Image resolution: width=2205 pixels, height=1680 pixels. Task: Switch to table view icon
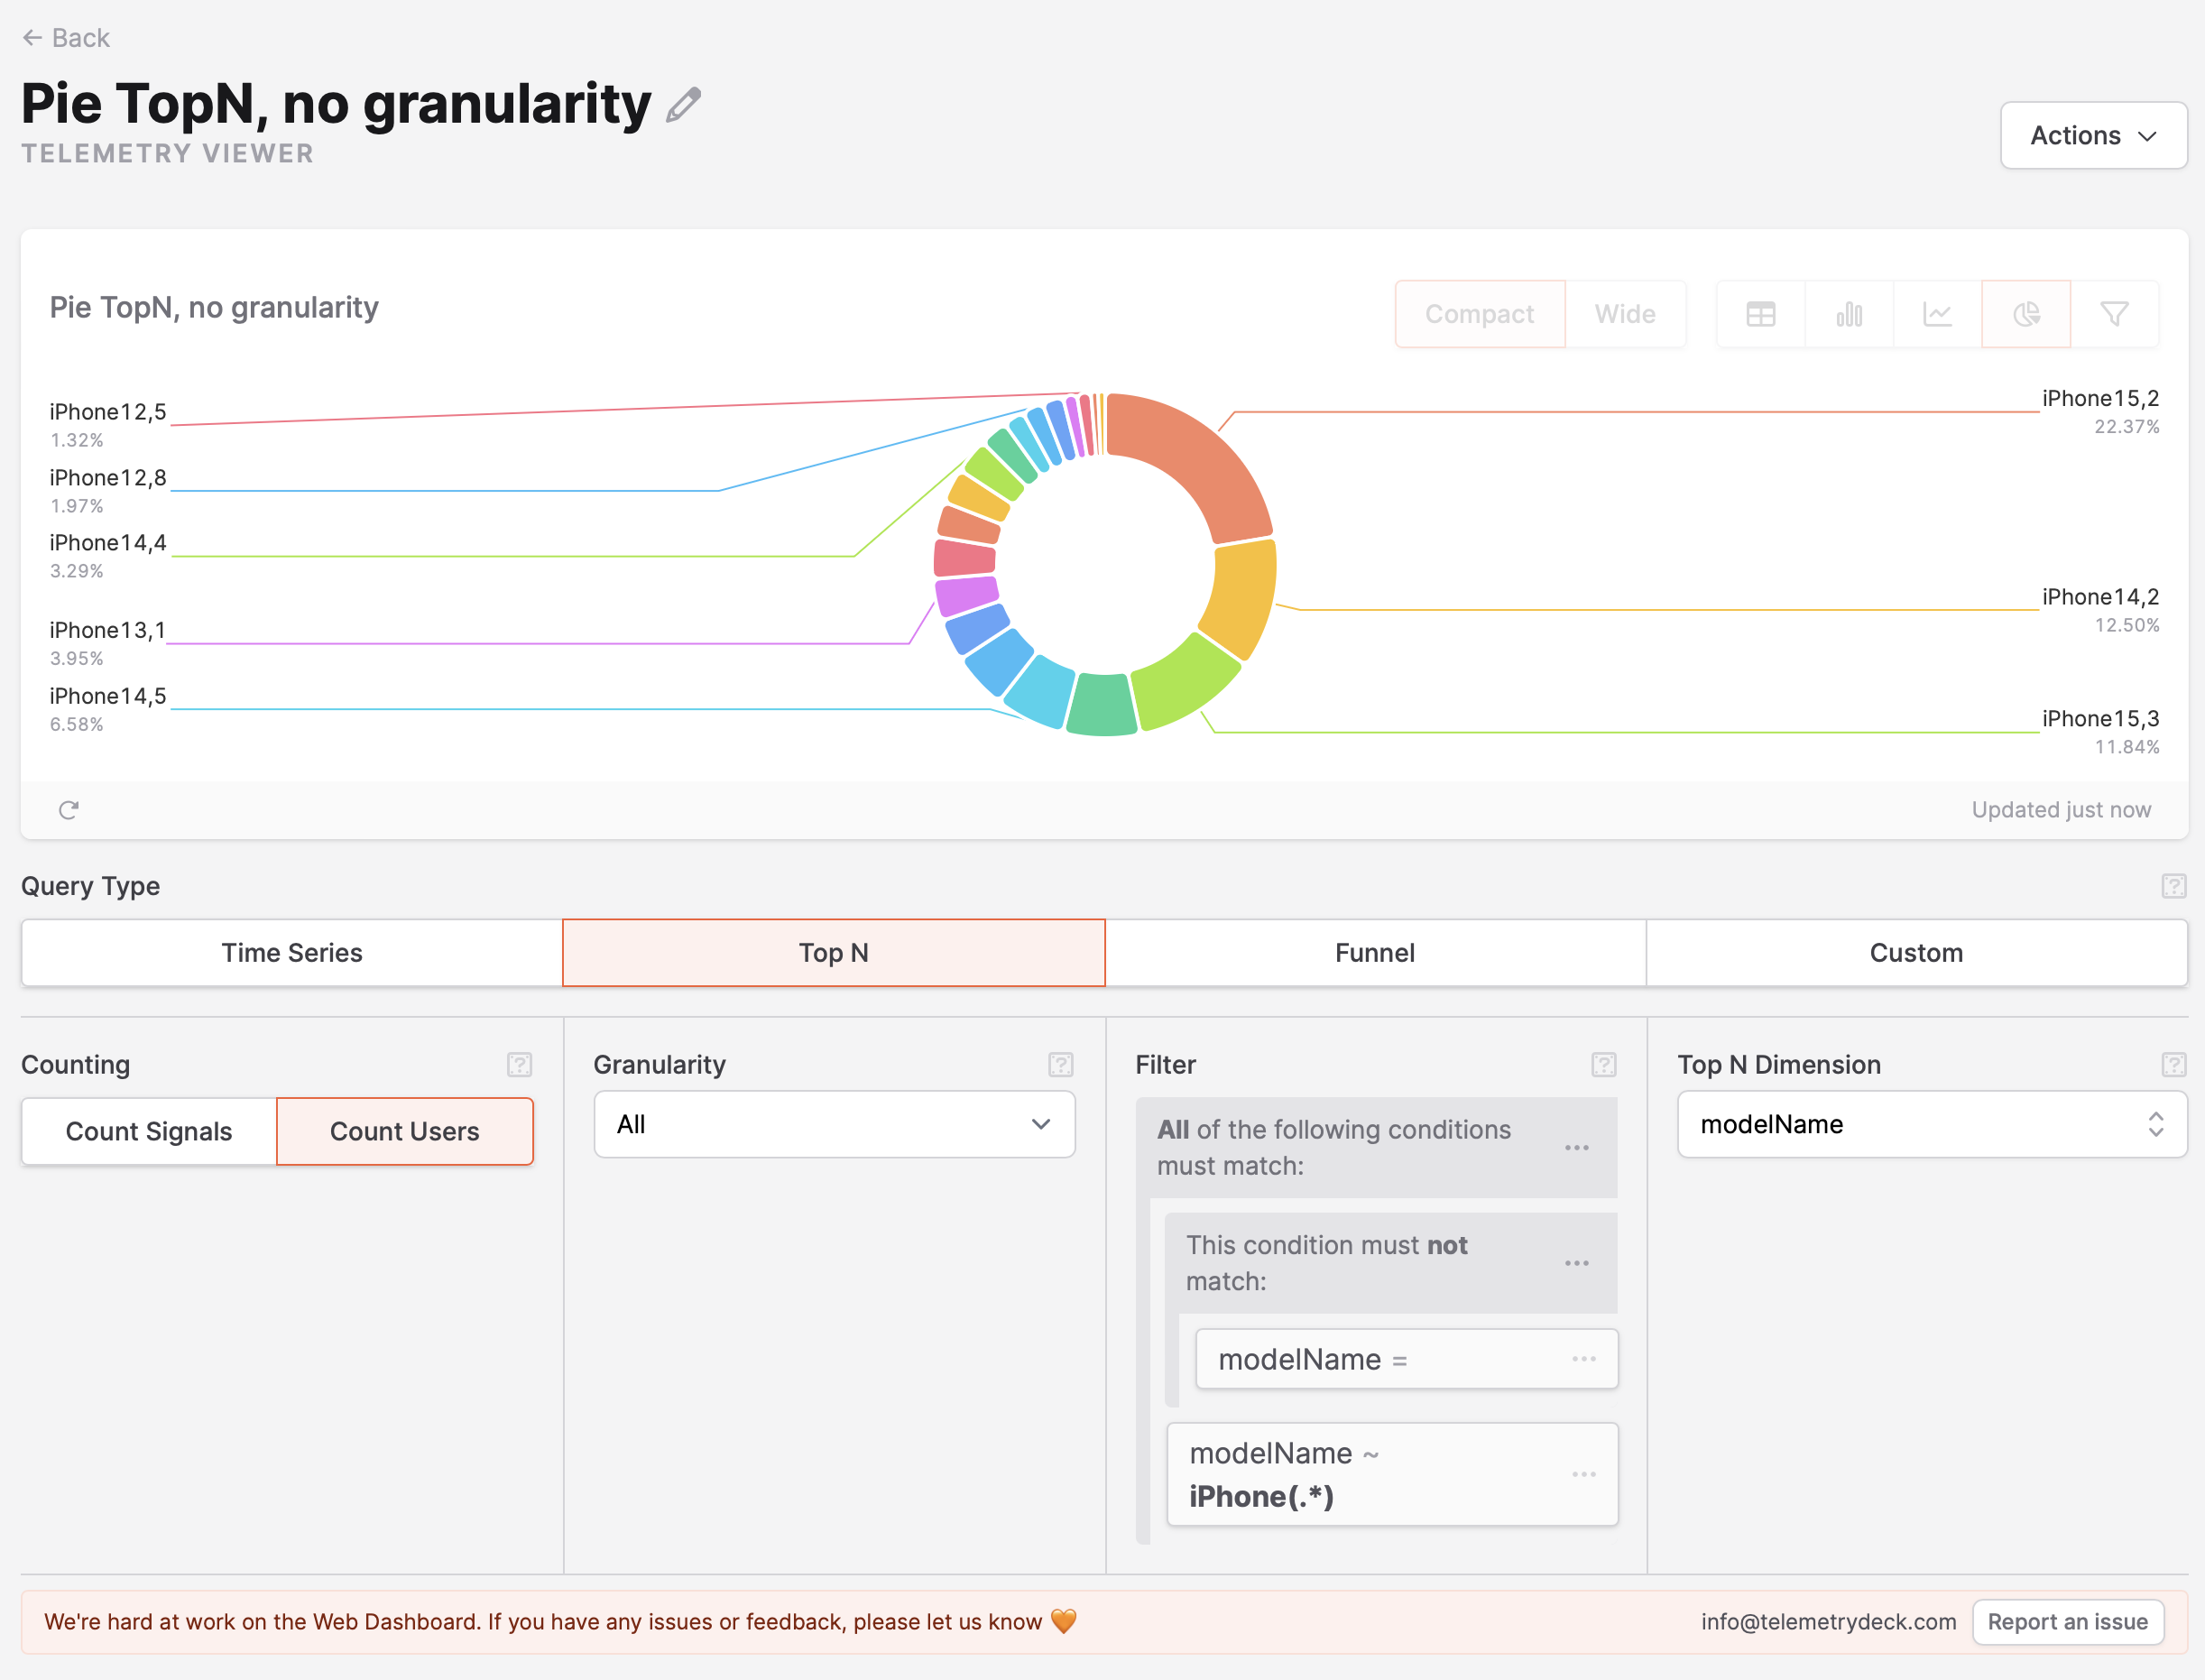[1760, 314]
